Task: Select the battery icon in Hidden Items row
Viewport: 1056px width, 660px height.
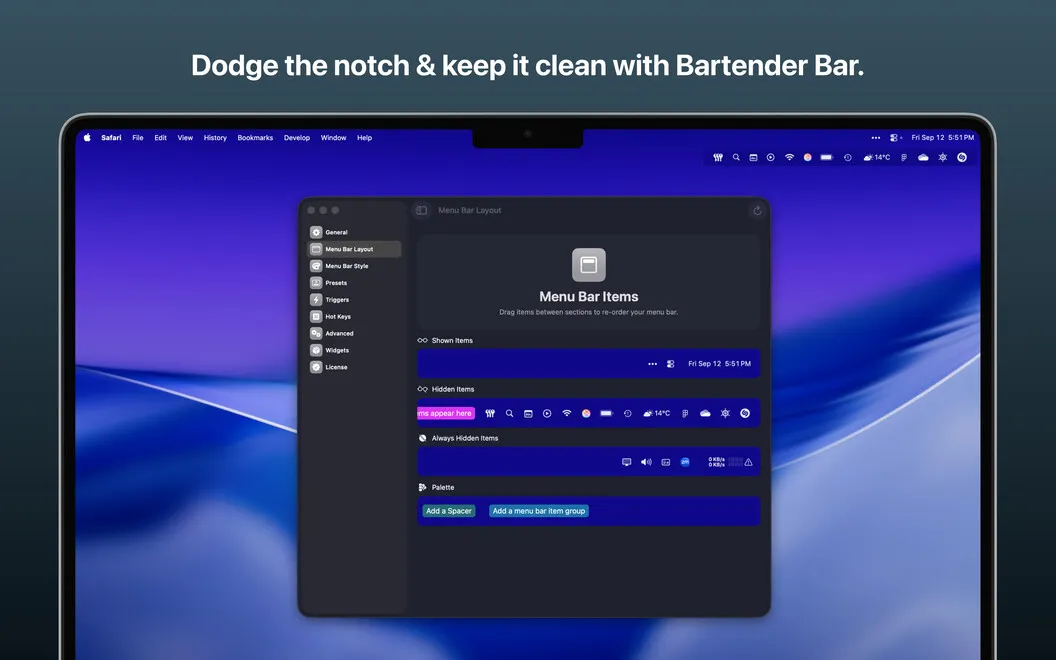Action: 607,414
